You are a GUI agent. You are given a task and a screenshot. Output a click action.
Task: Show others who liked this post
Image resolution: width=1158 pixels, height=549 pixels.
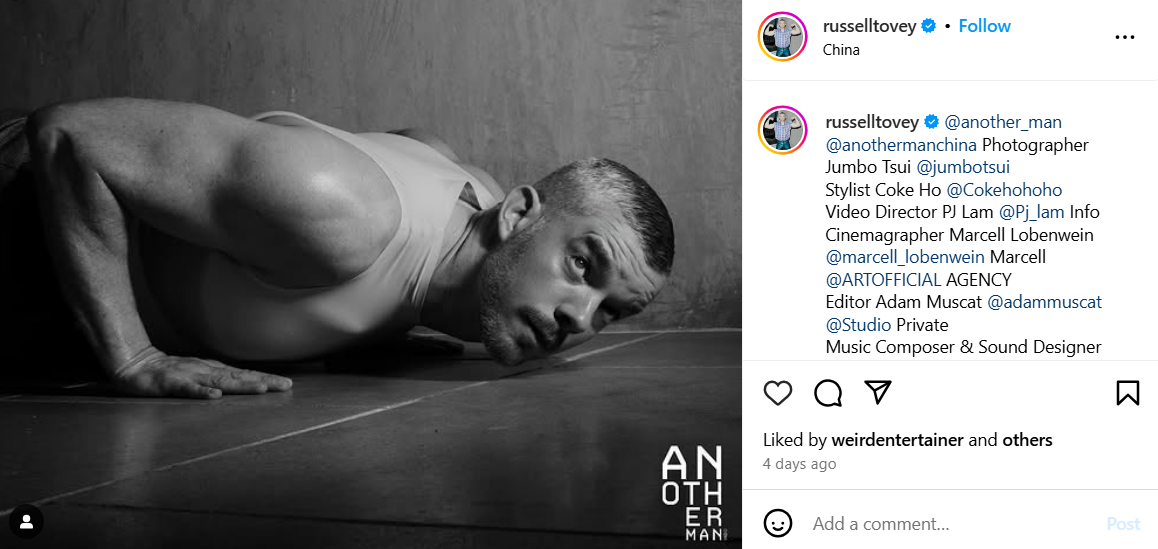tap(1027, 440)
